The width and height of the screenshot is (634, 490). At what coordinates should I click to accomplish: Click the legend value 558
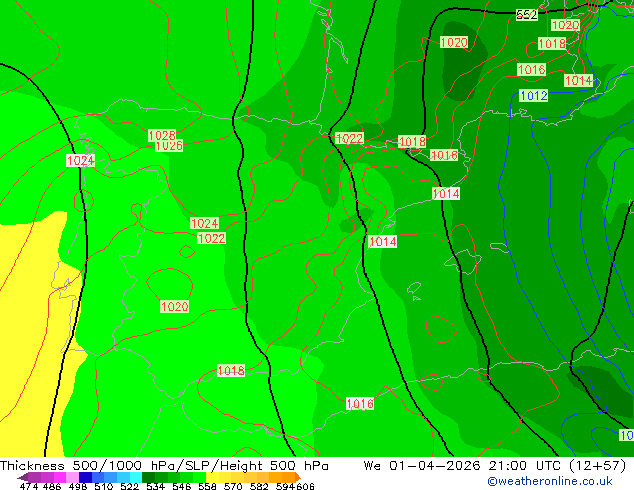click(x=207, y=486)
